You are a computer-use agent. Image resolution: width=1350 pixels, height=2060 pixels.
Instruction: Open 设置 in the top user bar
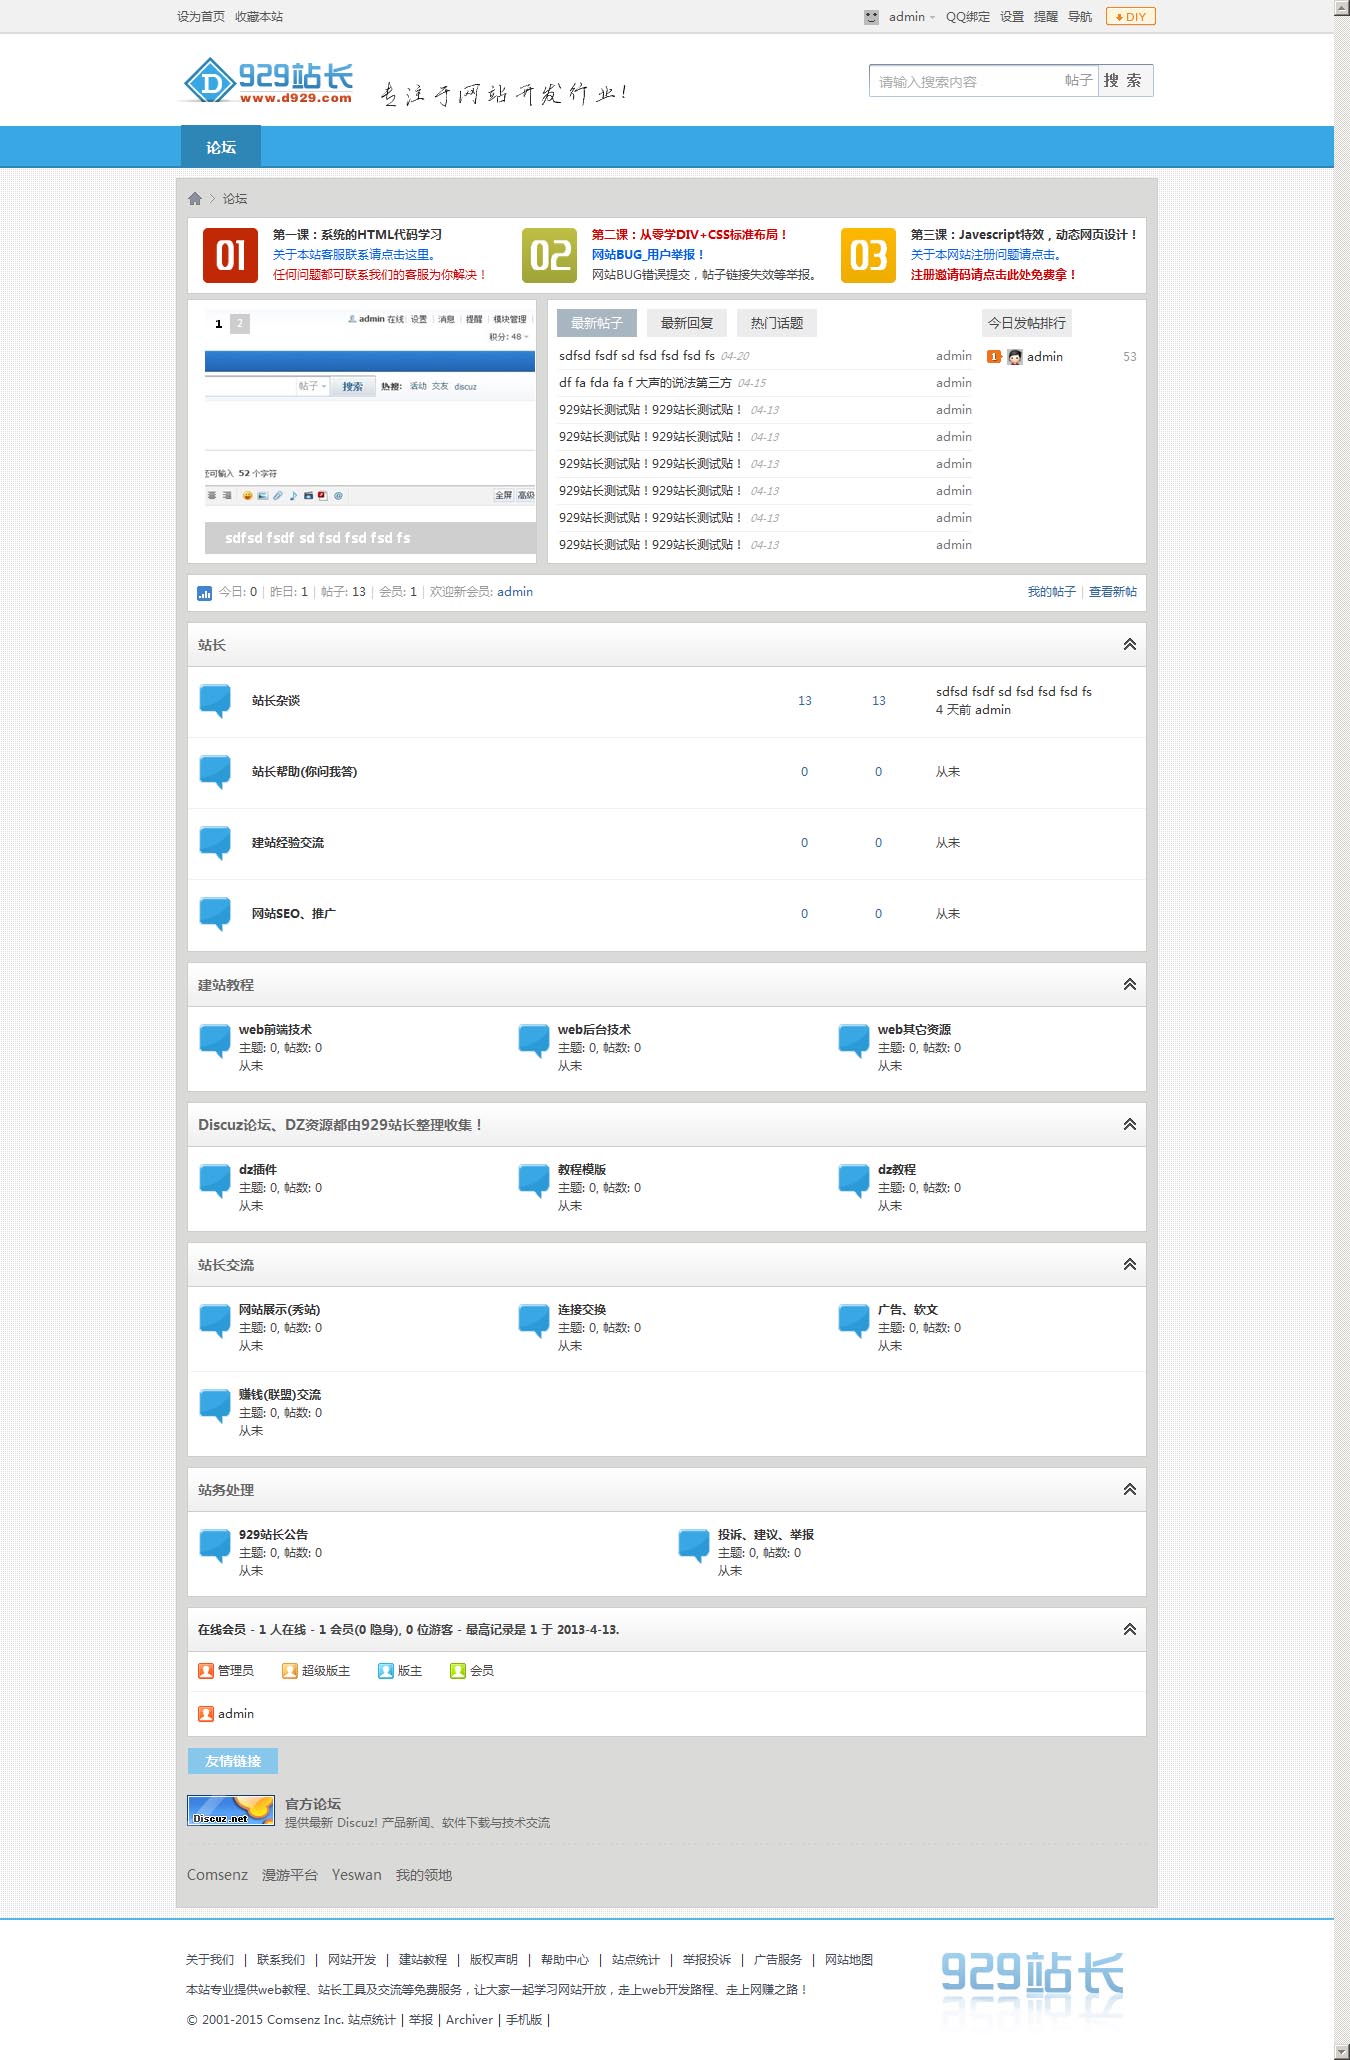point(1012,17)
